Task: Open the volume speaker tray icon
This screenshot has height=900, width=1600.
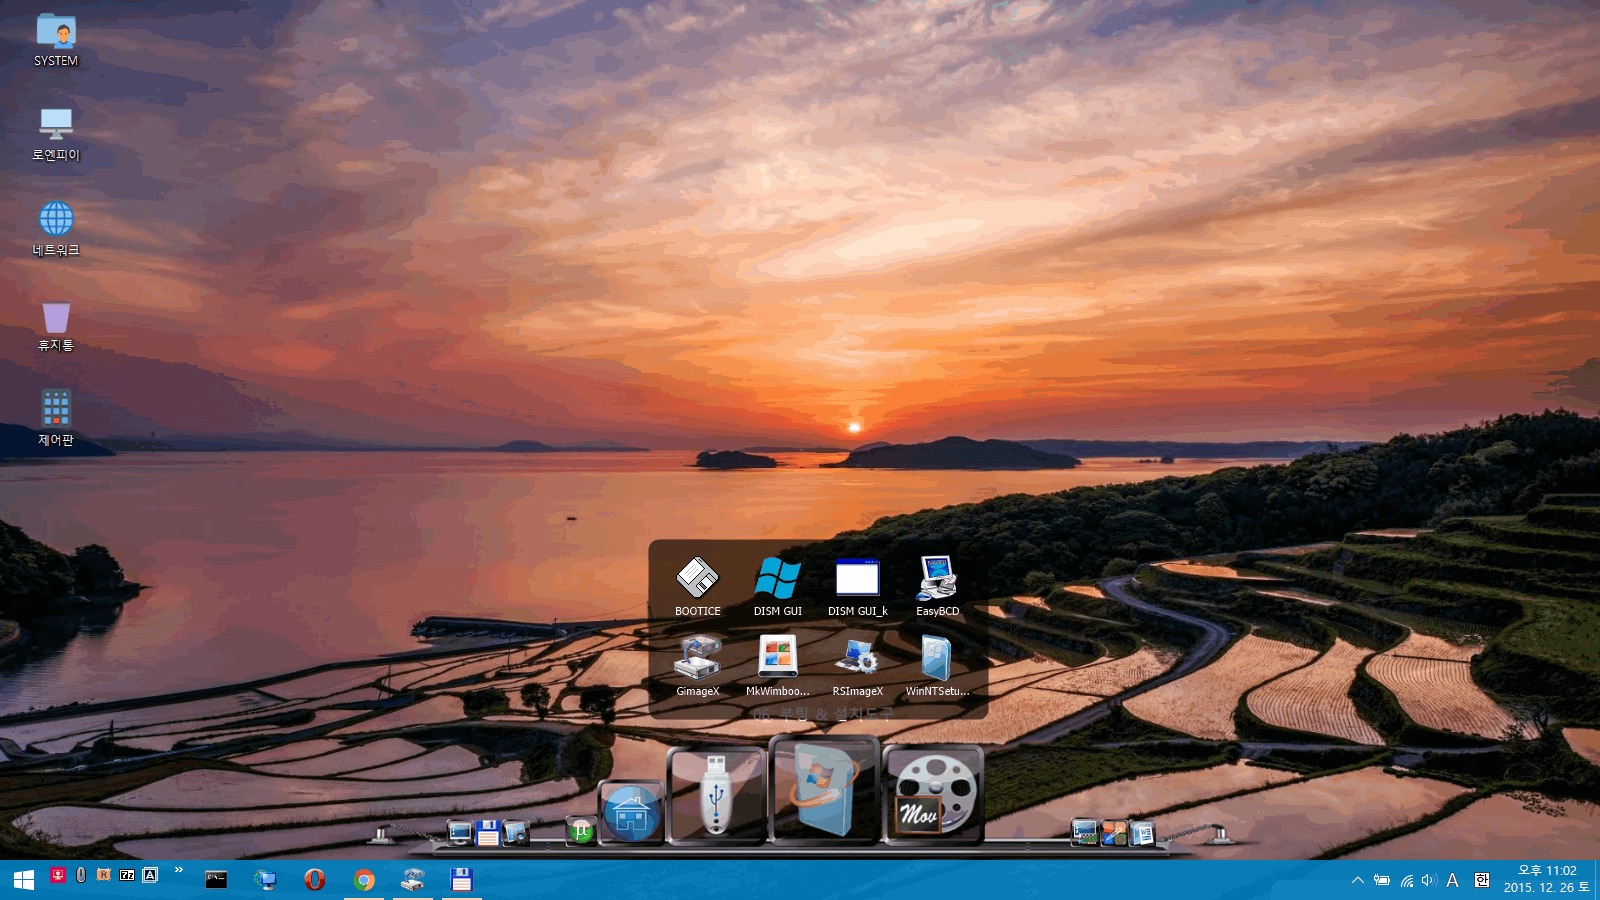Action: [1429, 881]
